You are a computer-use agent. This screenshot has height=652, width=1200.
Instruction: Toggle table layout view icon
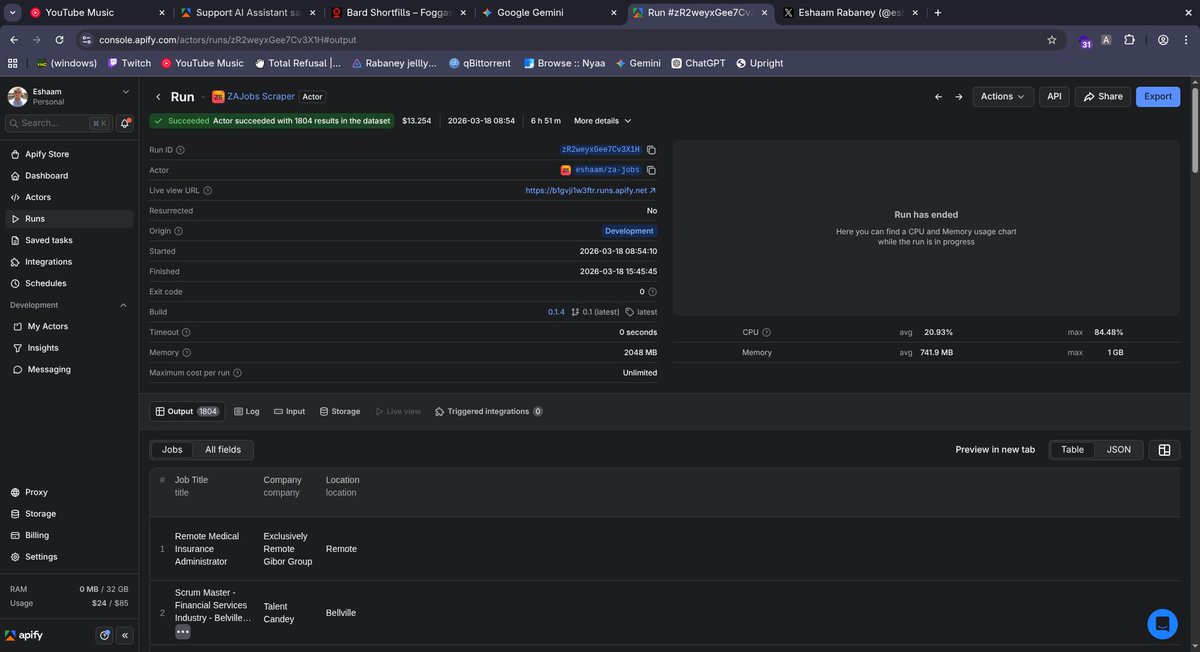coord(1164,450)
